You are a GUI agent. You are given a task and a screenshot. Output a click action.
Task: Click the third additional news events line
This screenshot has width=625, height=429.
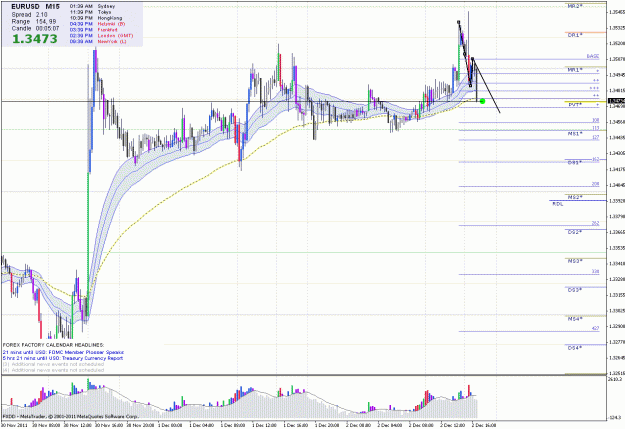click(x=53, y=364)
